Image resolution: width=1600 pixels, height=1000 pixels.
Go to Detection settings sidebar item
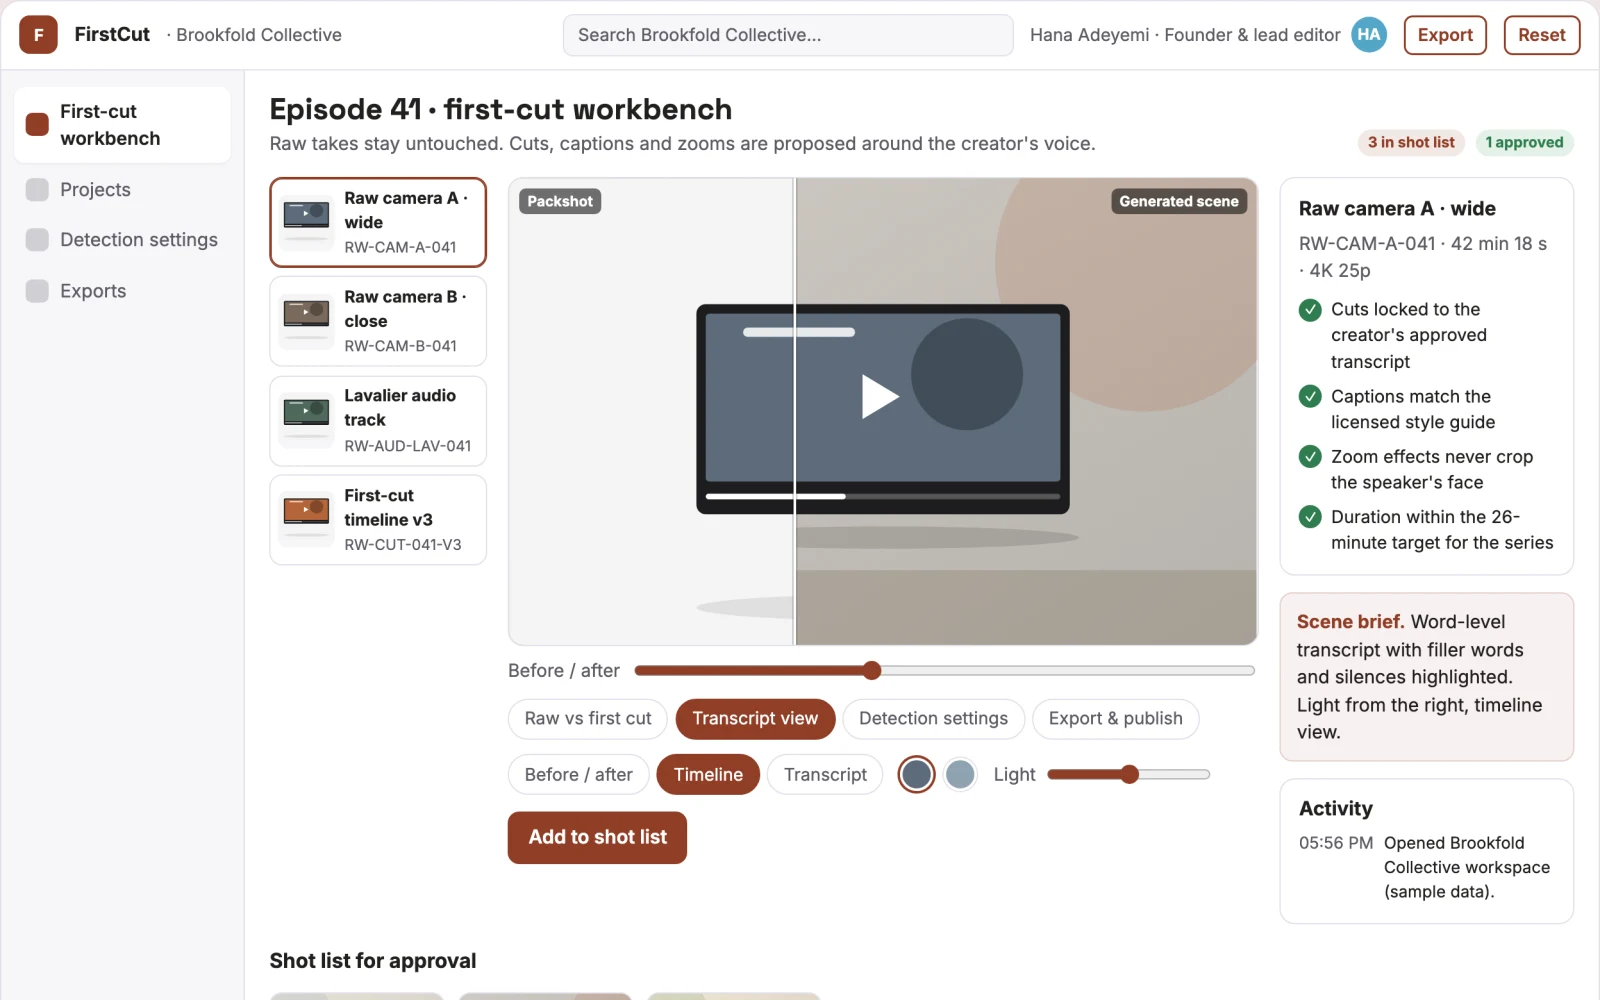click(x=122, y=240)
